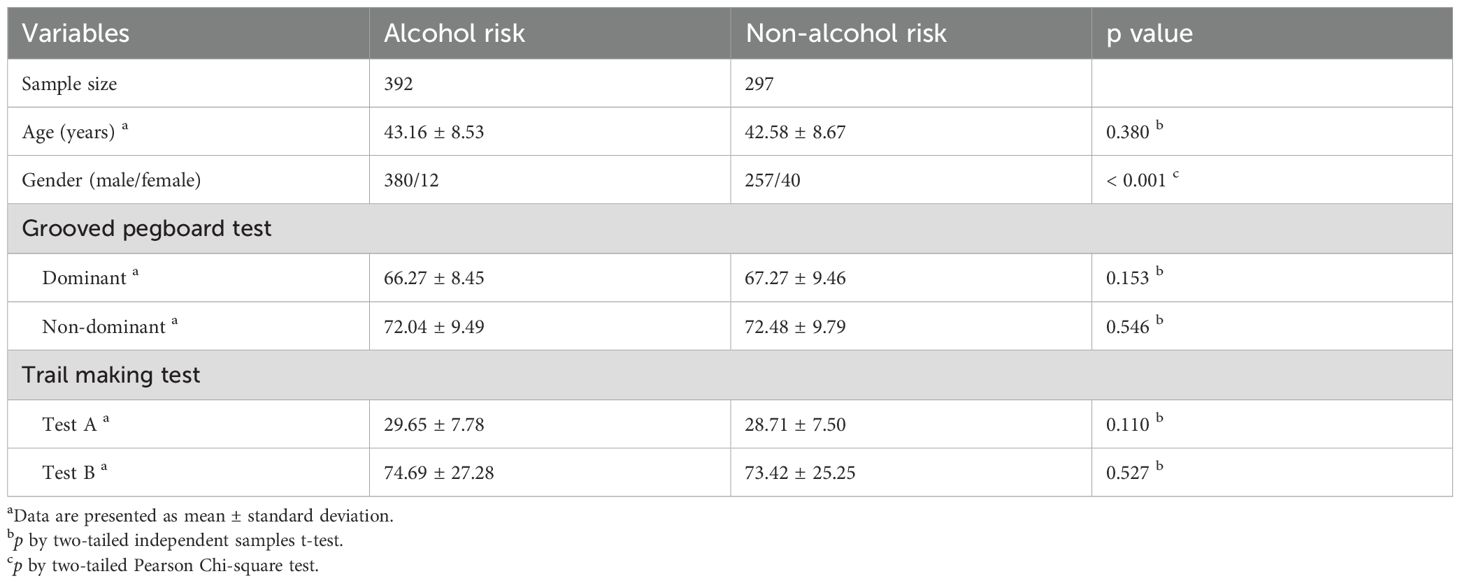Select the alcohol risk sample size 392

(399, 84)
